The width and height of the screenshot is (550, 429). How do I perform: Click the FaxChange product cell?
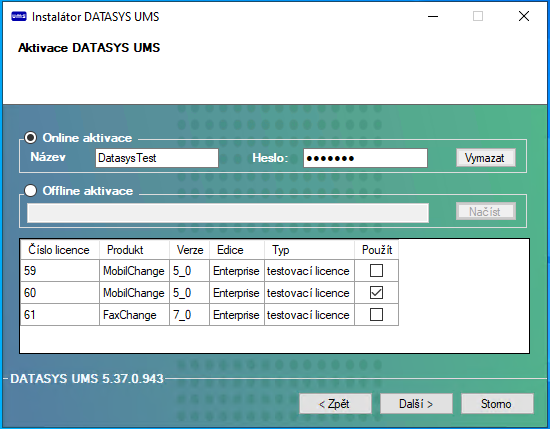click(x=134, y=315)
